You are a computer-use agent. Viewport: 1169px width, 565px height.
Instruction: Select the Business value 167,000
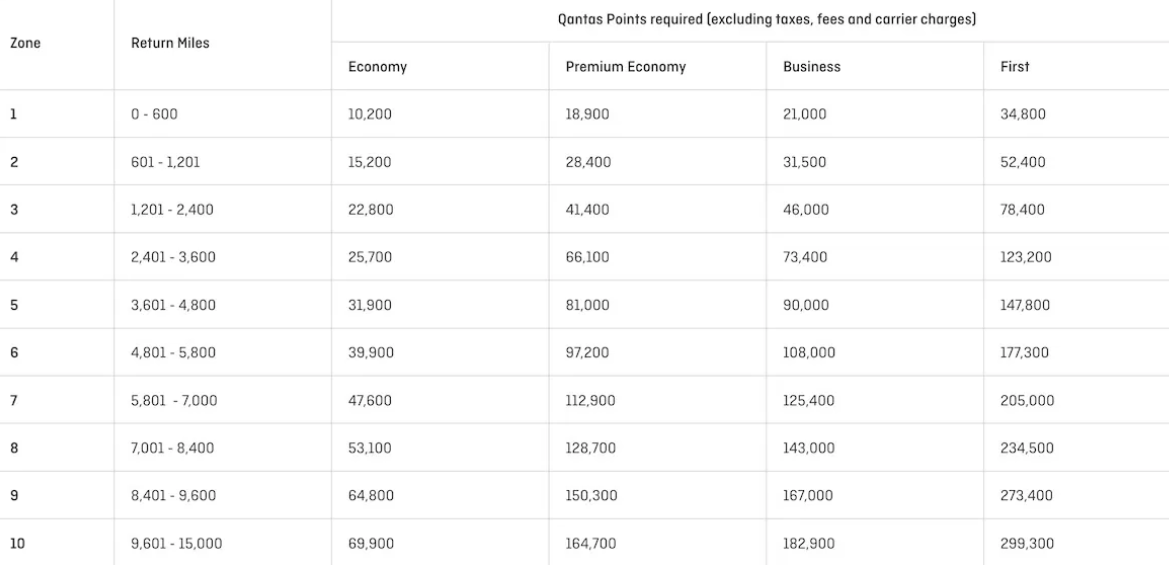[x=808, y=496]
